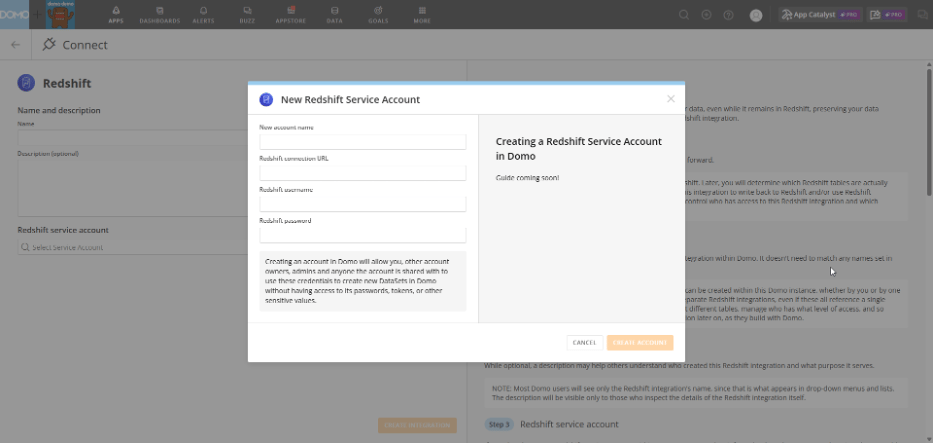
Task: Open the Apps menu in top navigation
Action: click(x=116, y=15)
